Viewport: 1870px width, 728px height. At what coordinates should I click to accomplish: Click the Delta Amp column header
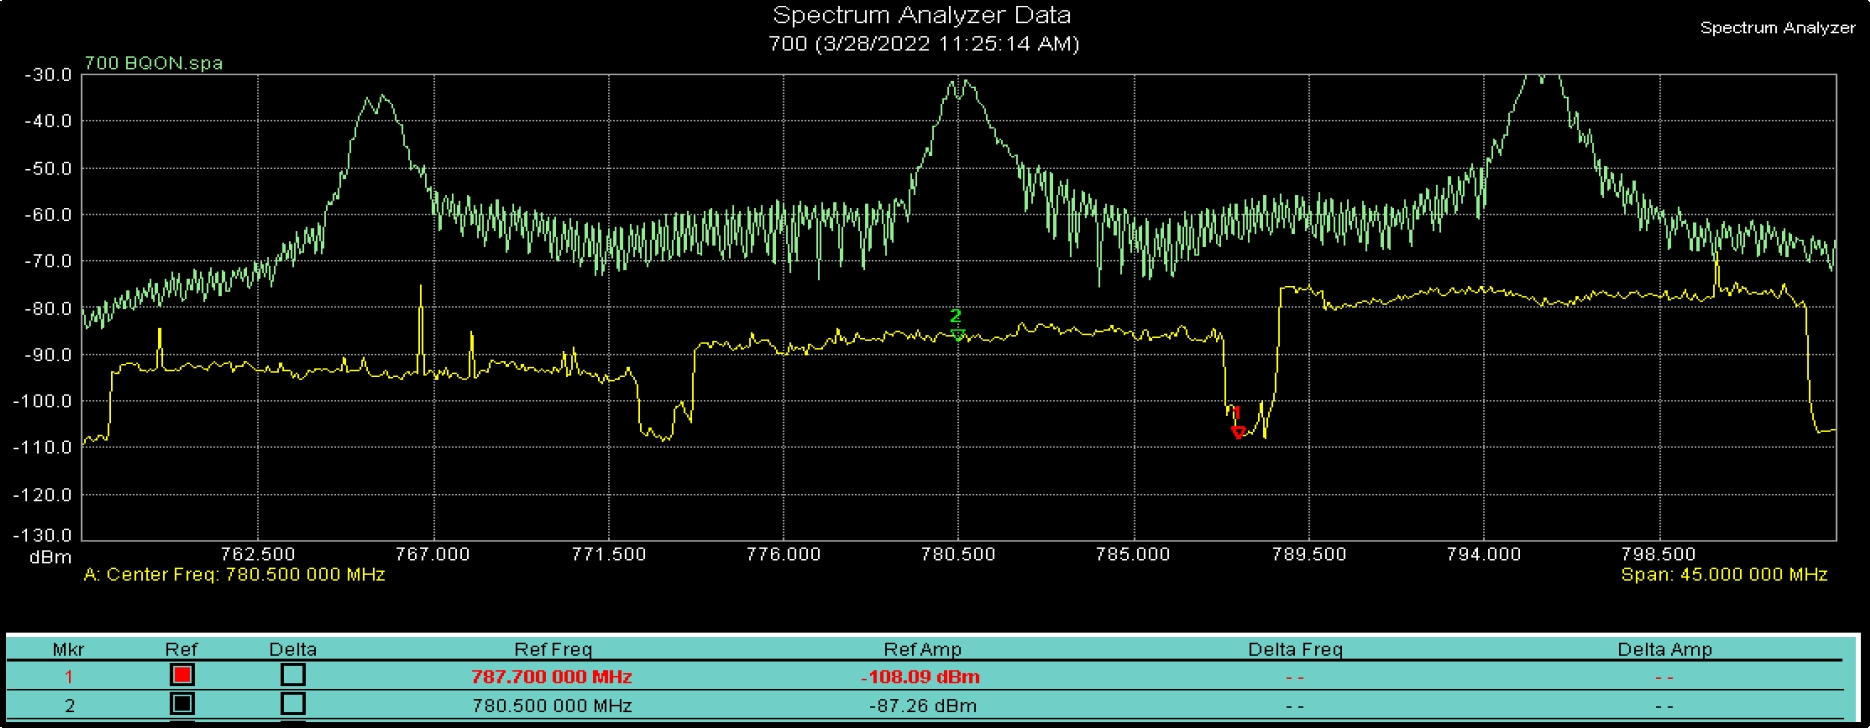point(1664,649)
